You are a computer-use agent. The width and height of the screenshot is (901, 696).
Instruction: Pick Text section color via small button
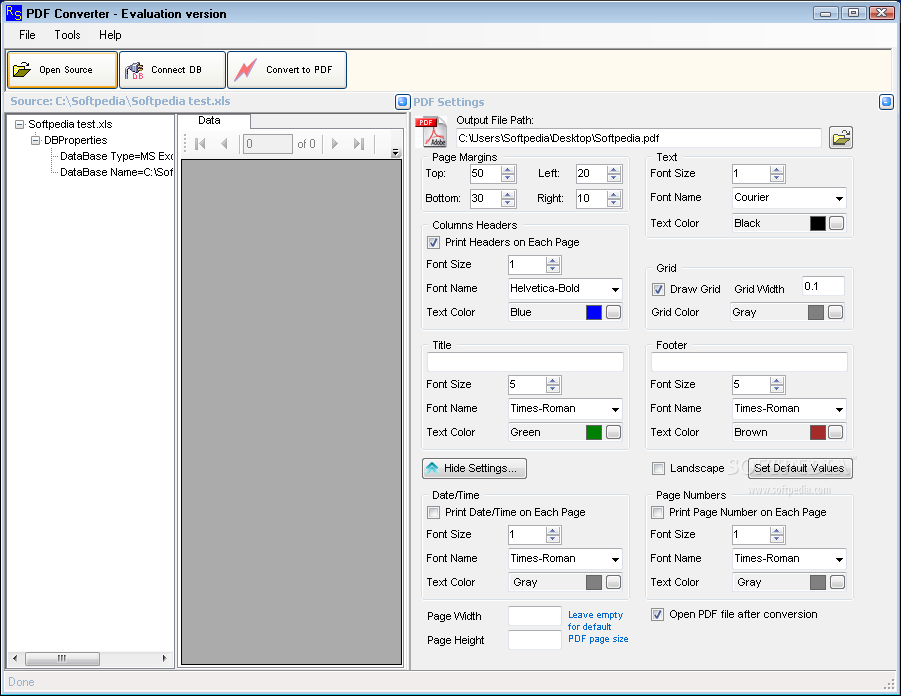pyautogui.click(x=837, y=223)
